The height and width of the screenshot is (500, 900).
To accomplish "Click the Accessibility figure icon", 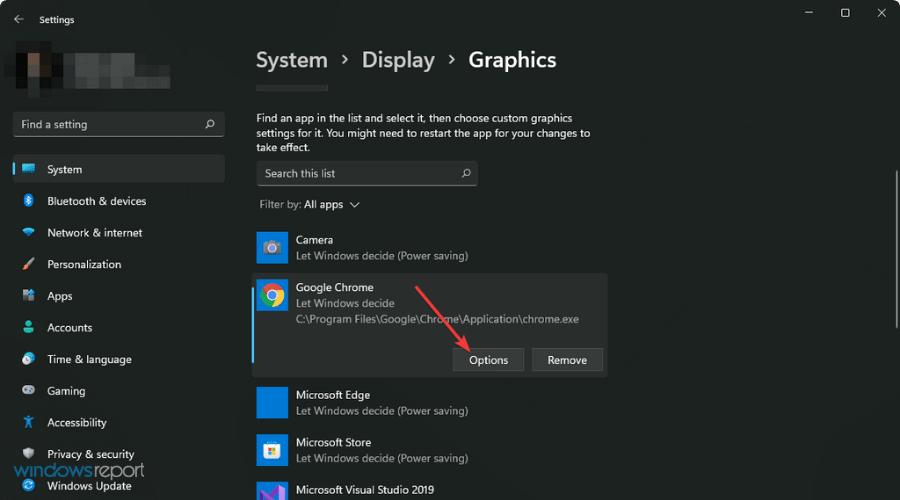I will click(28, 421).
